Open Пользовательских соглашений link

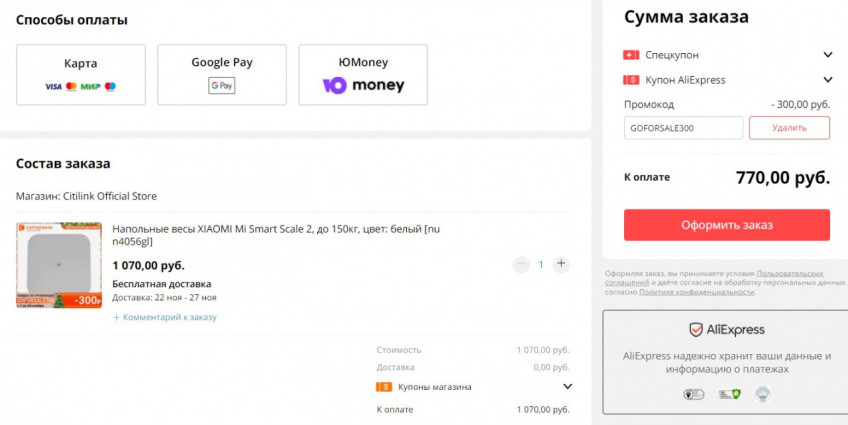tap(789, 273)
